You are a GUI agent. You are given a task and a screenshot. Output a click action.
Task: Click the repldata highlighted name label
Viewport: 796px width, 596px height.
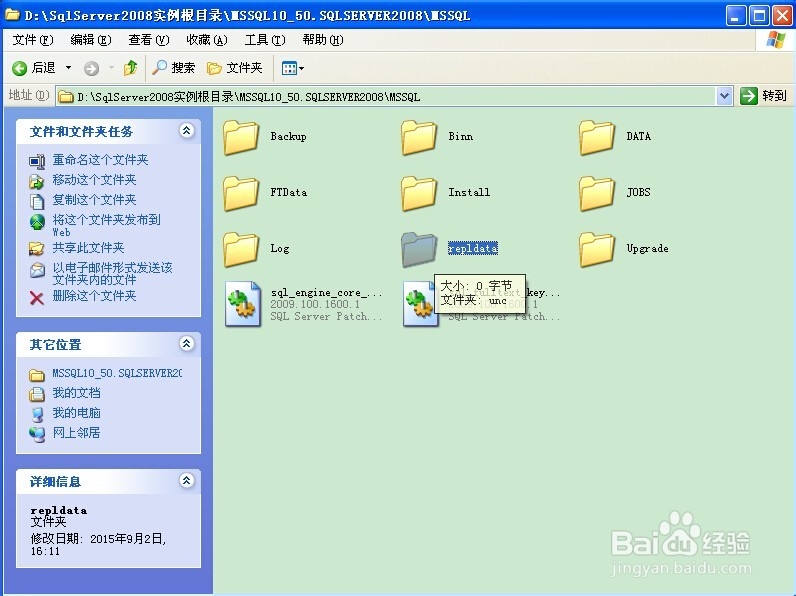(473, 248)
